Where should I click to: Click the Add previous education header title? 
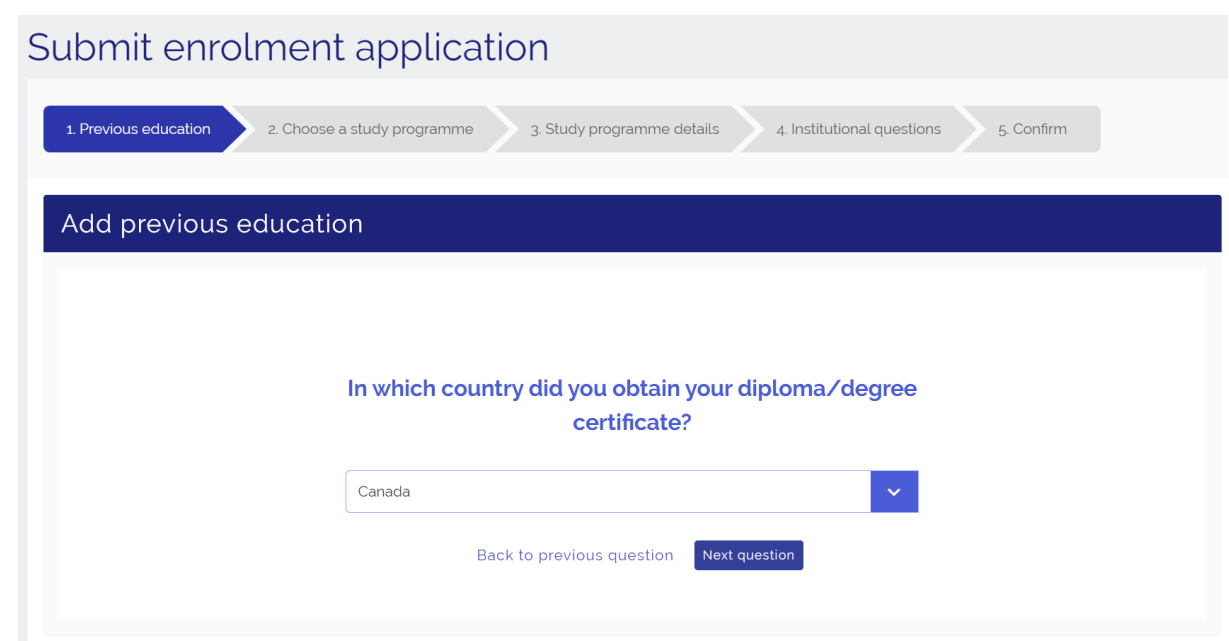pos(212,224)
